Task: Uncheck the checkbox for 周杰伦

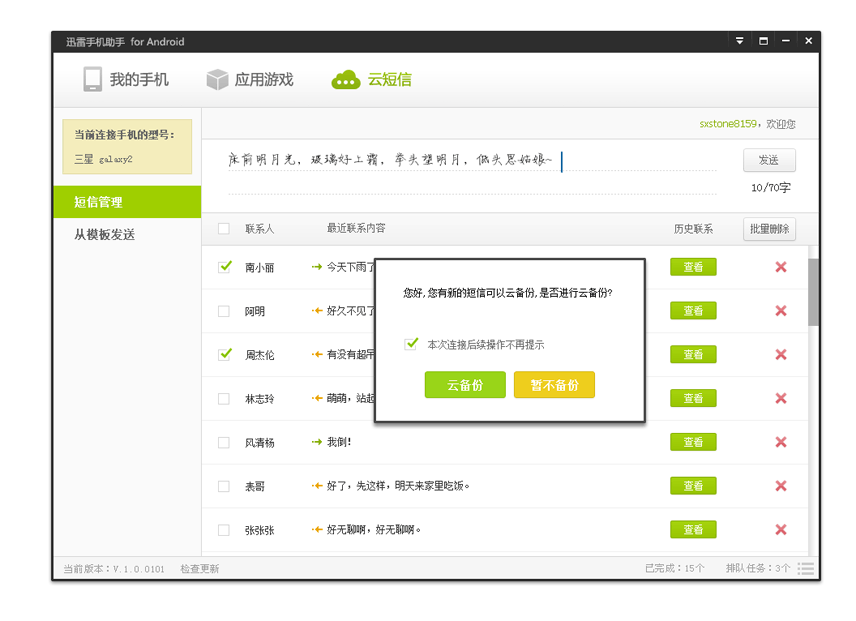Action: pyautogui.click(x=224, y=354)
